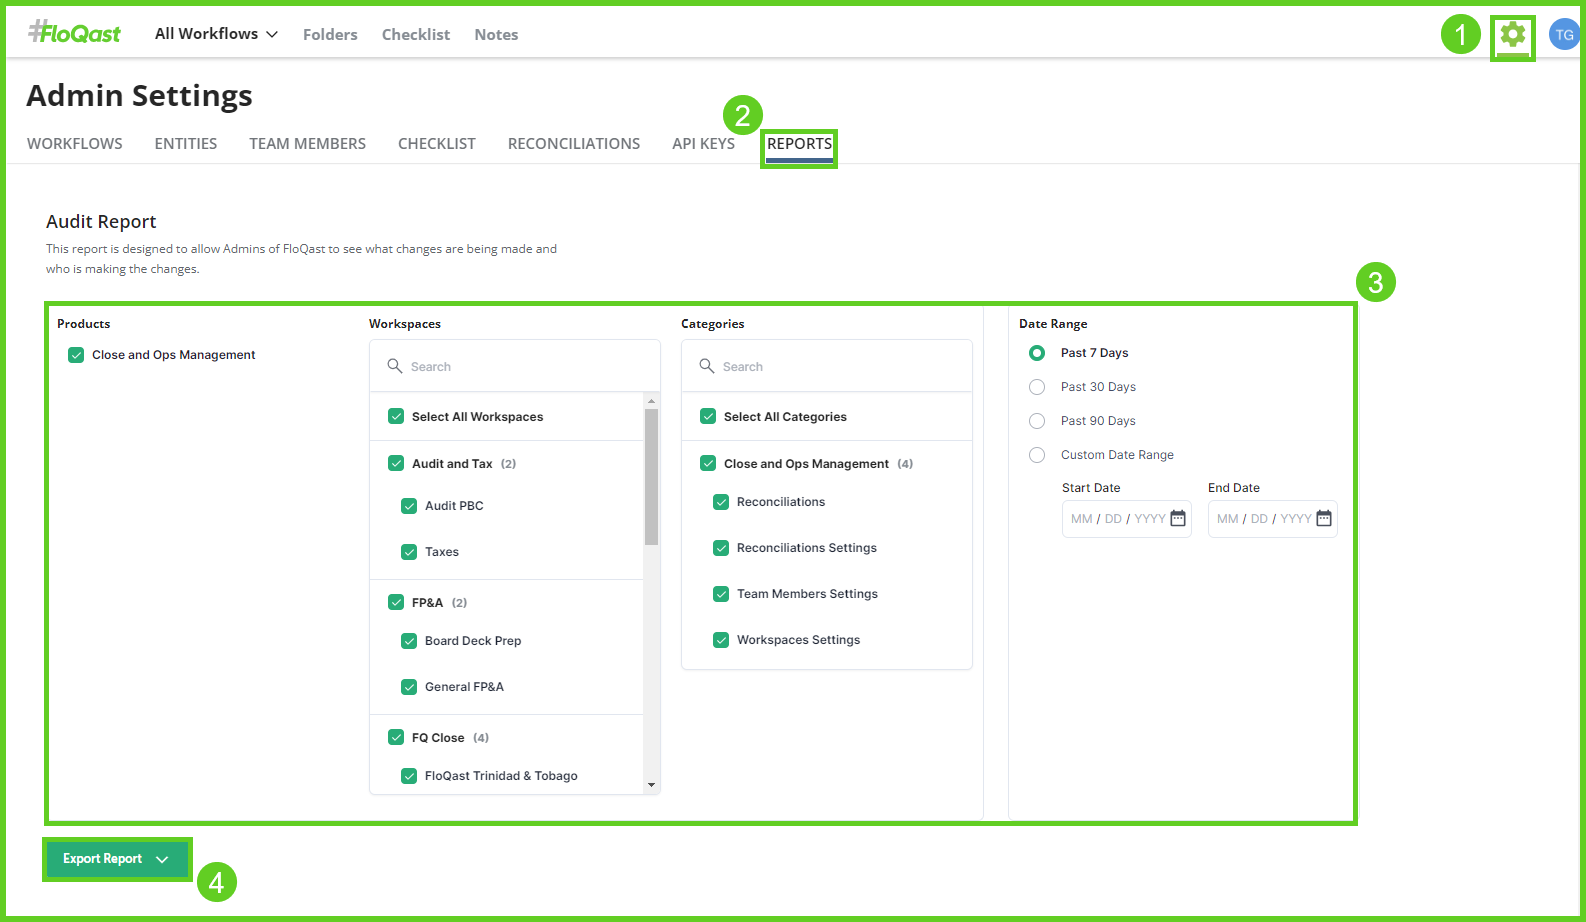Open Start Date calendar picker icon
Image resolution: width=1586 pixels, height=922 pixels.
coord(1178,518)
